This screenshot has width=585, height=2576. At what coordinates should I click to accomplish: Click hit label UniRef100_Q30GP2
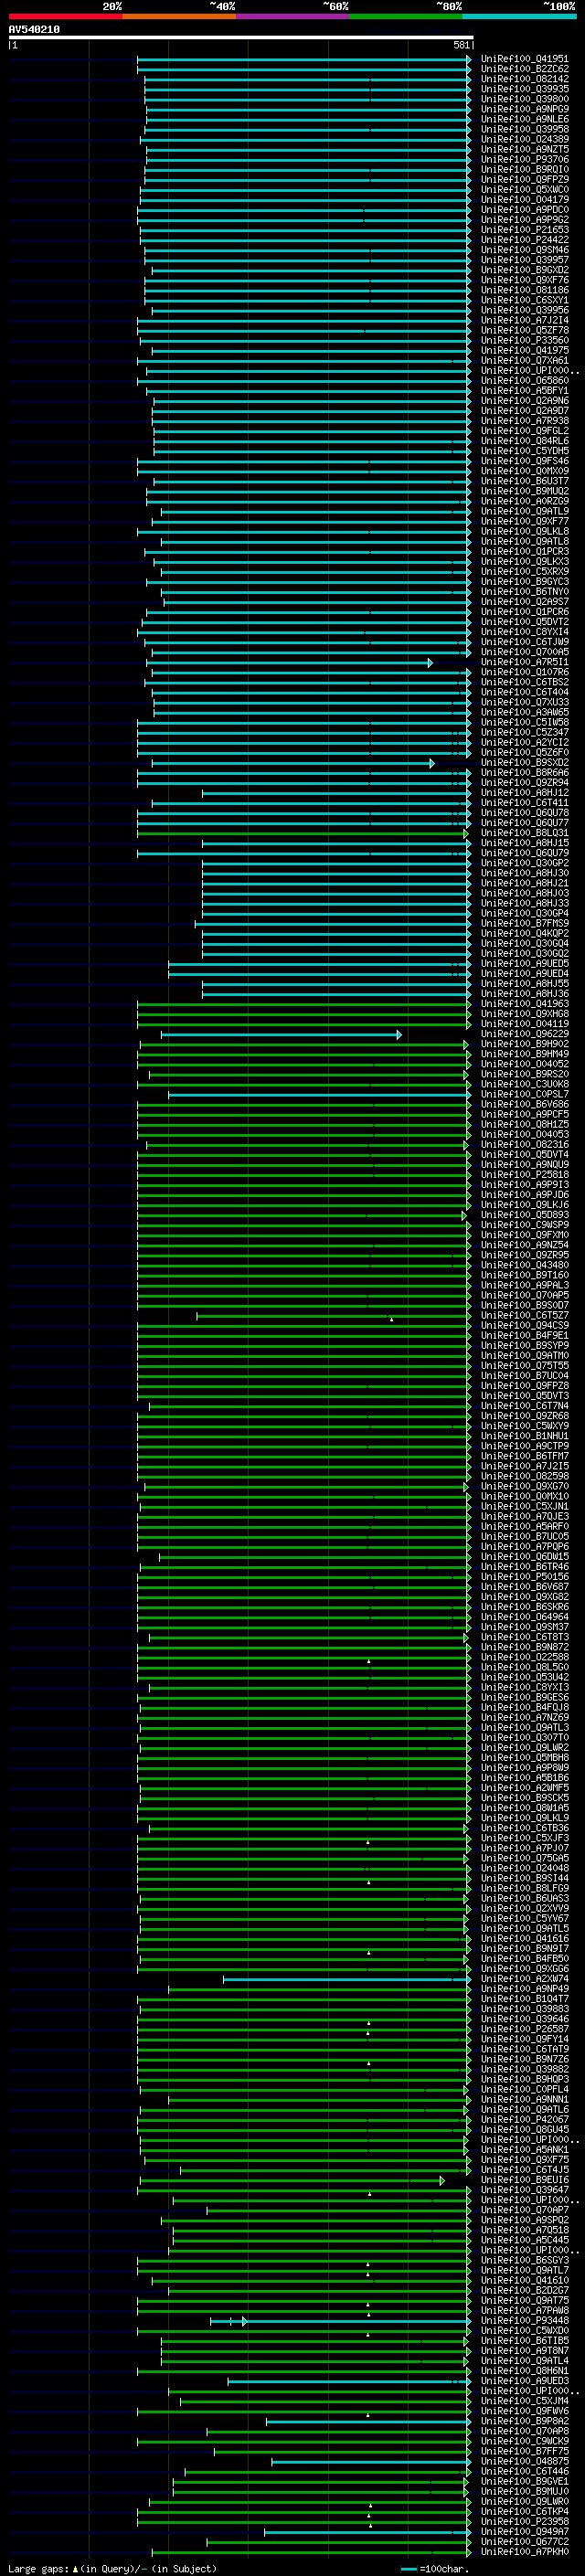point(524,863)
